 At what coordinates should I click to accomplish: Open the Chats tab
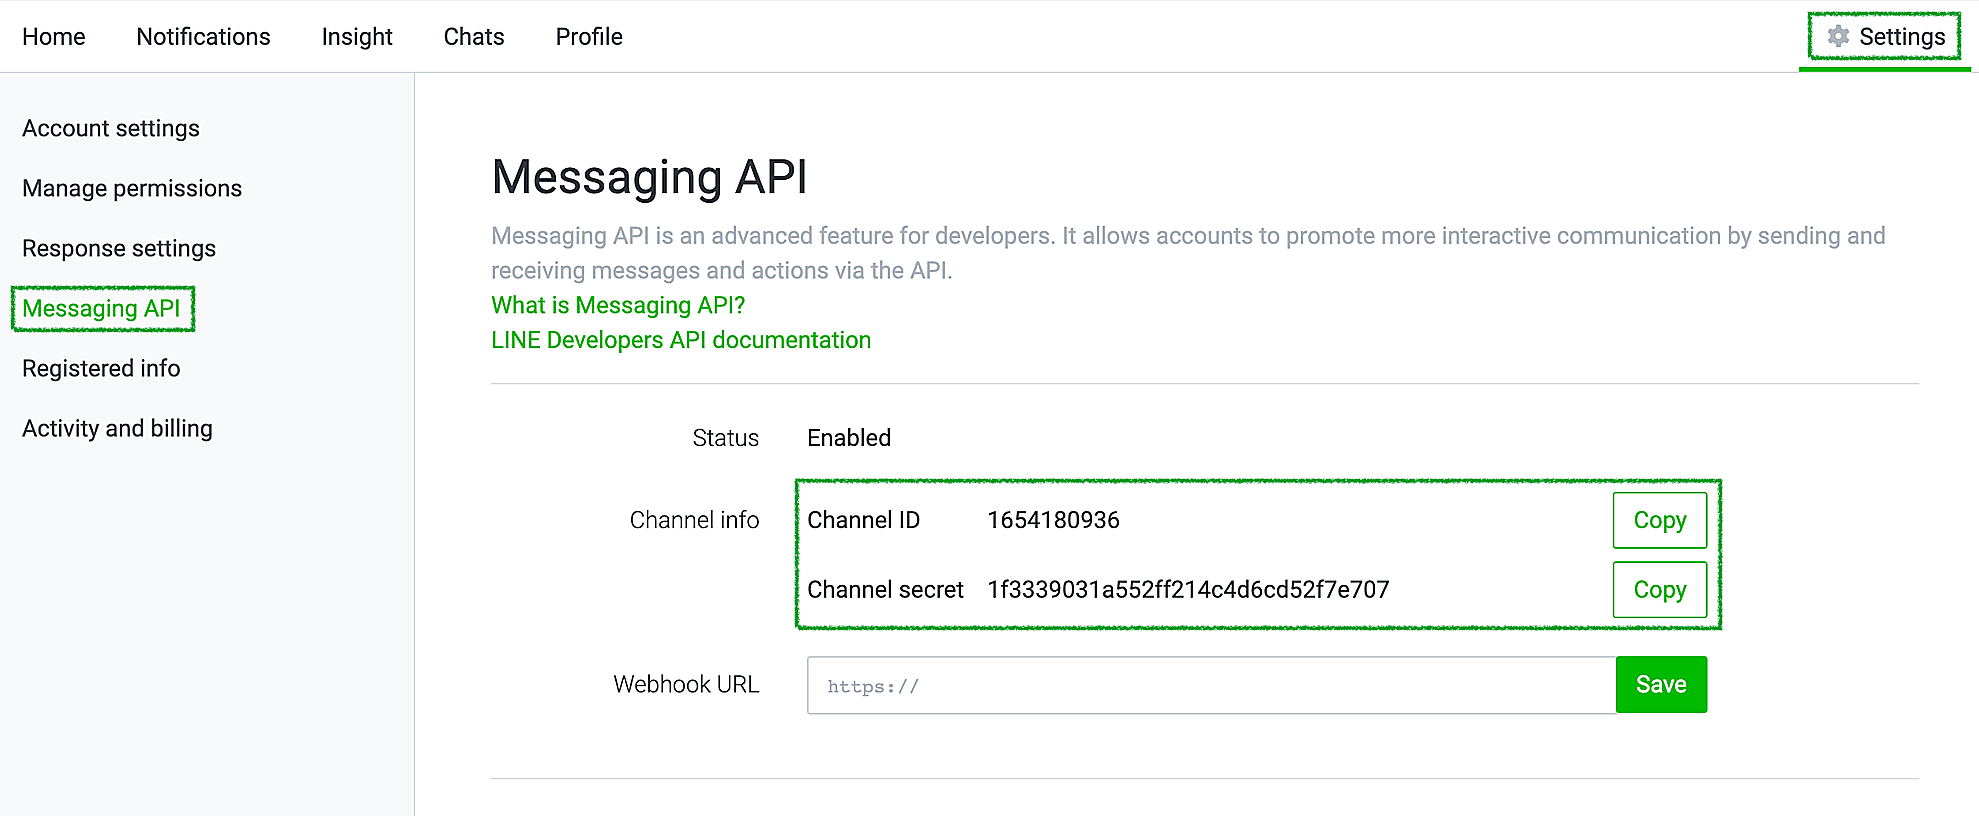click(474, 37)
